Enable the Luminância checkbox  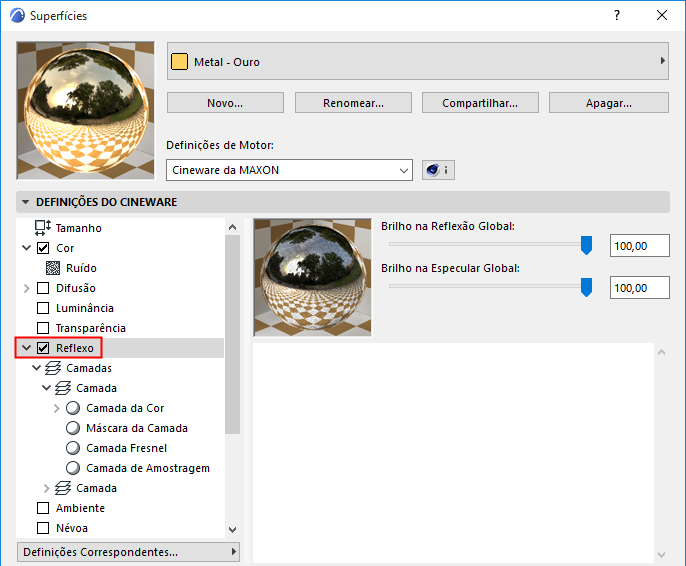click(43, 308)
